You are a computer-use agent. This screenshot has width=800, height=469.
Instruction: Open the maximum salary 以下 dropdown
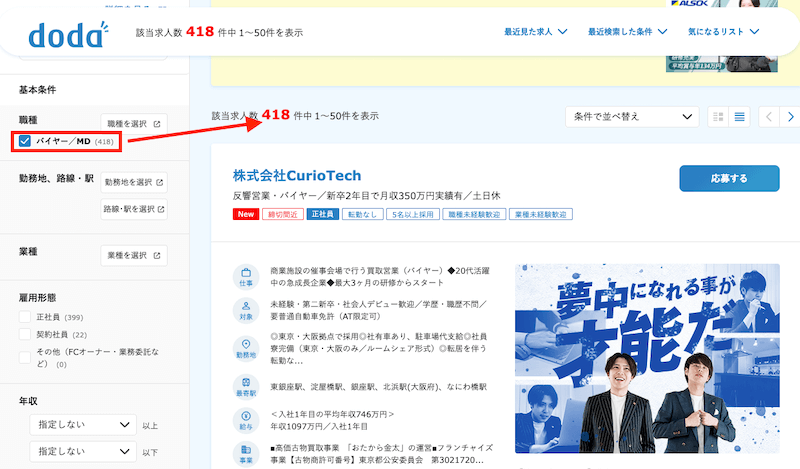pyautogui.click(x=83, y=451)
